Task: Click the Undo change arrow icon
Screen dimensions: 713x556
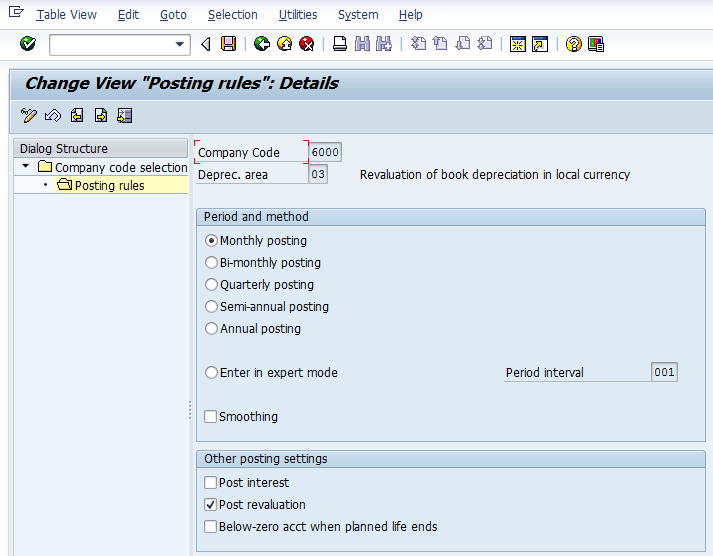Action: 53,116
